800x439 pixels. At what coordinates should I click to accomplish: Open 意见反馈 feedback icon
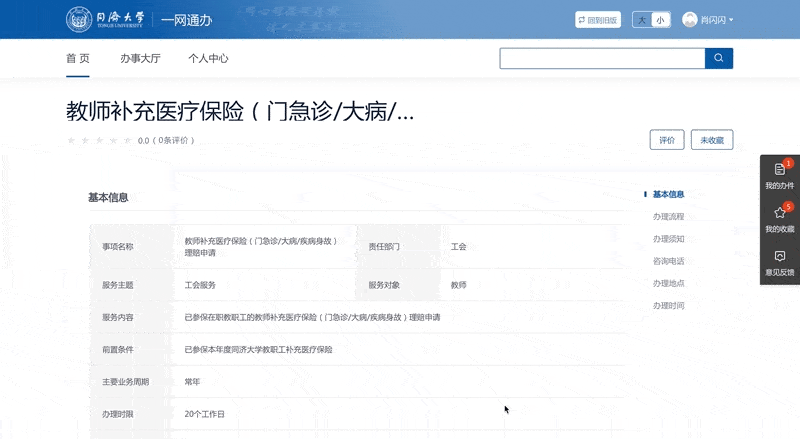780,256
